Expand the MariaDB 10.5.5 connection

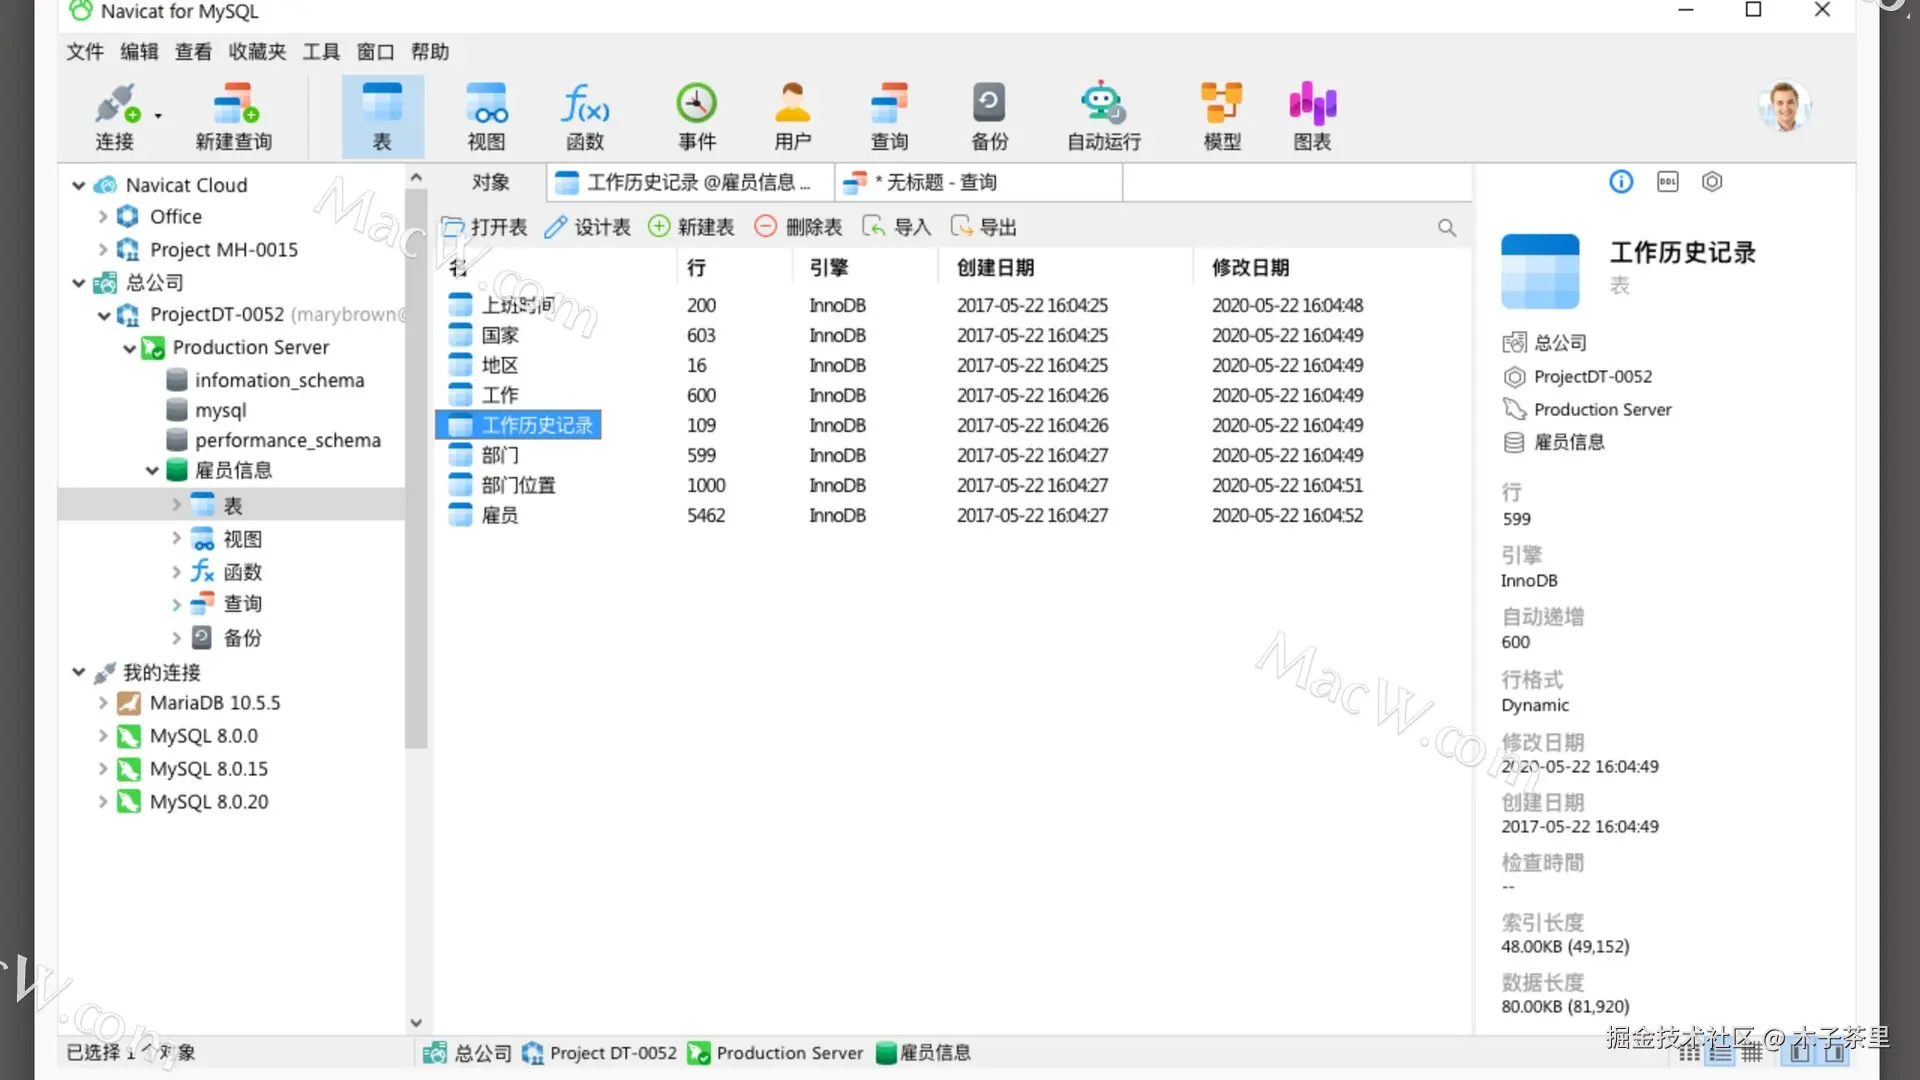pyautogui.click(x=103, y=703)
